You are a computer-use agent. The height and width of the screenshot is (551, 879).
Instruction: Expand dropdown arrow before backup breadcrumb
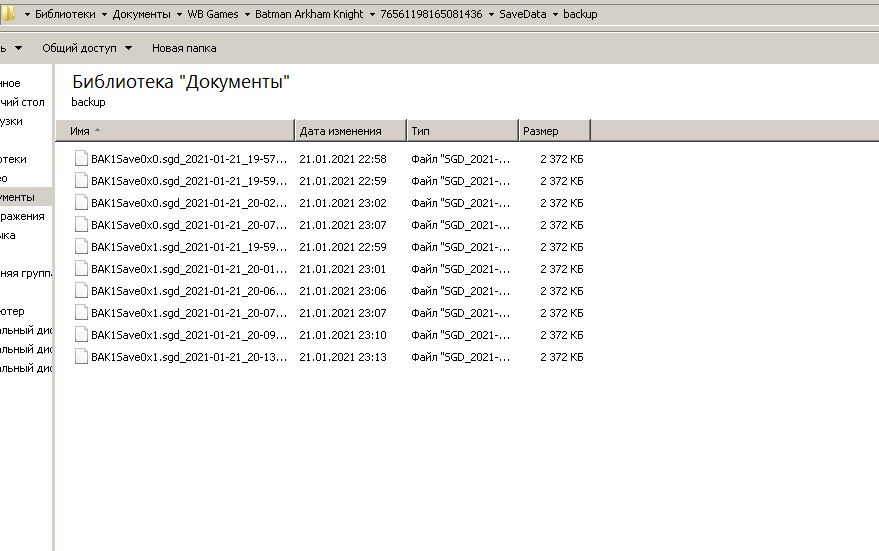pos(556,15)
